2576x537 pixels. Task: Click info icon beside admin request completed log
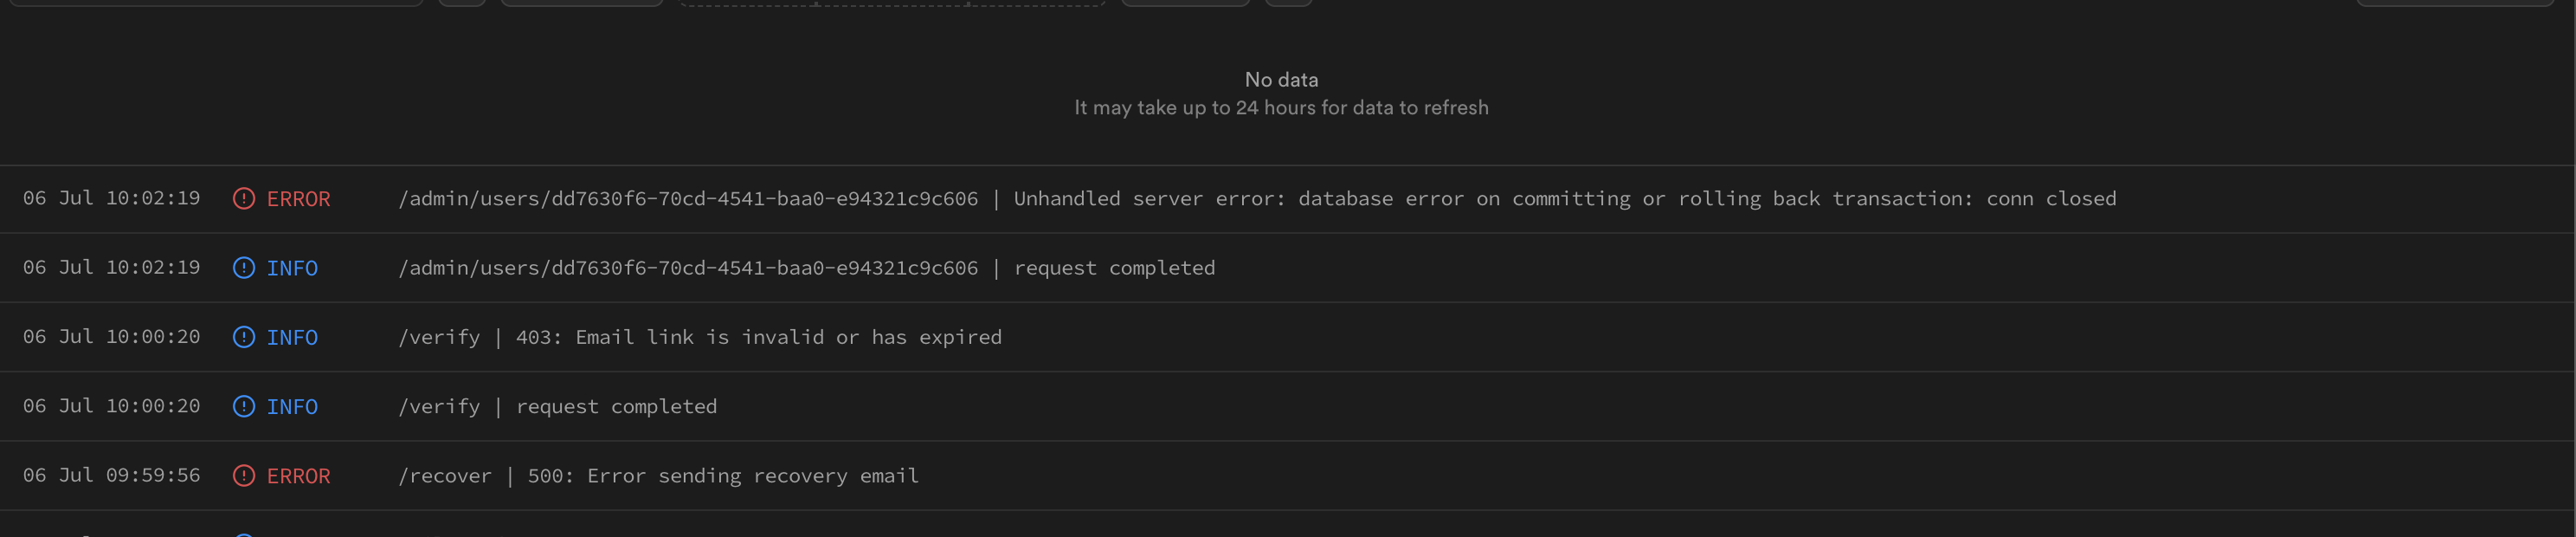tap(244, 268)
